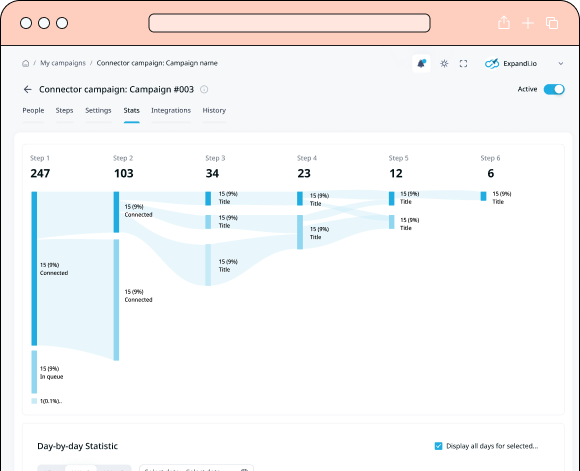Image resolution: width=580 pixels, height=471 pixels.
Task: Toggle the Active campaign switch
Action: (554, 89)
